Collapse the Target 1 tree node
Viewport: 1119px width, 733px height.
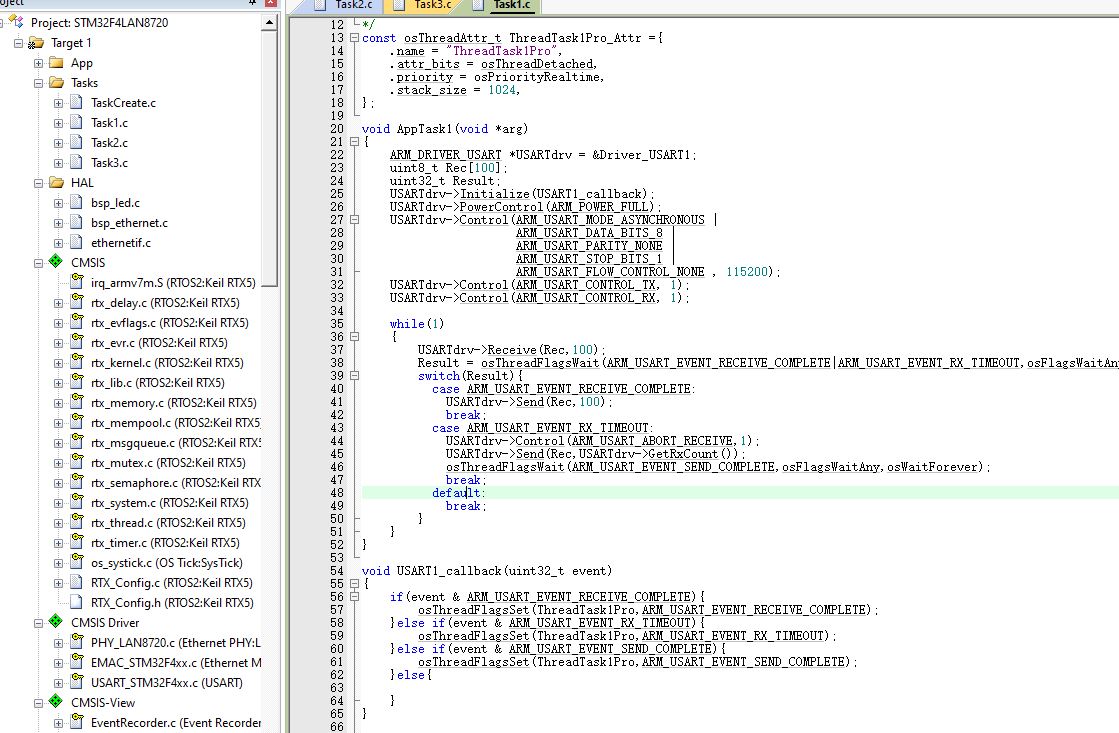[x=19, y=43]
